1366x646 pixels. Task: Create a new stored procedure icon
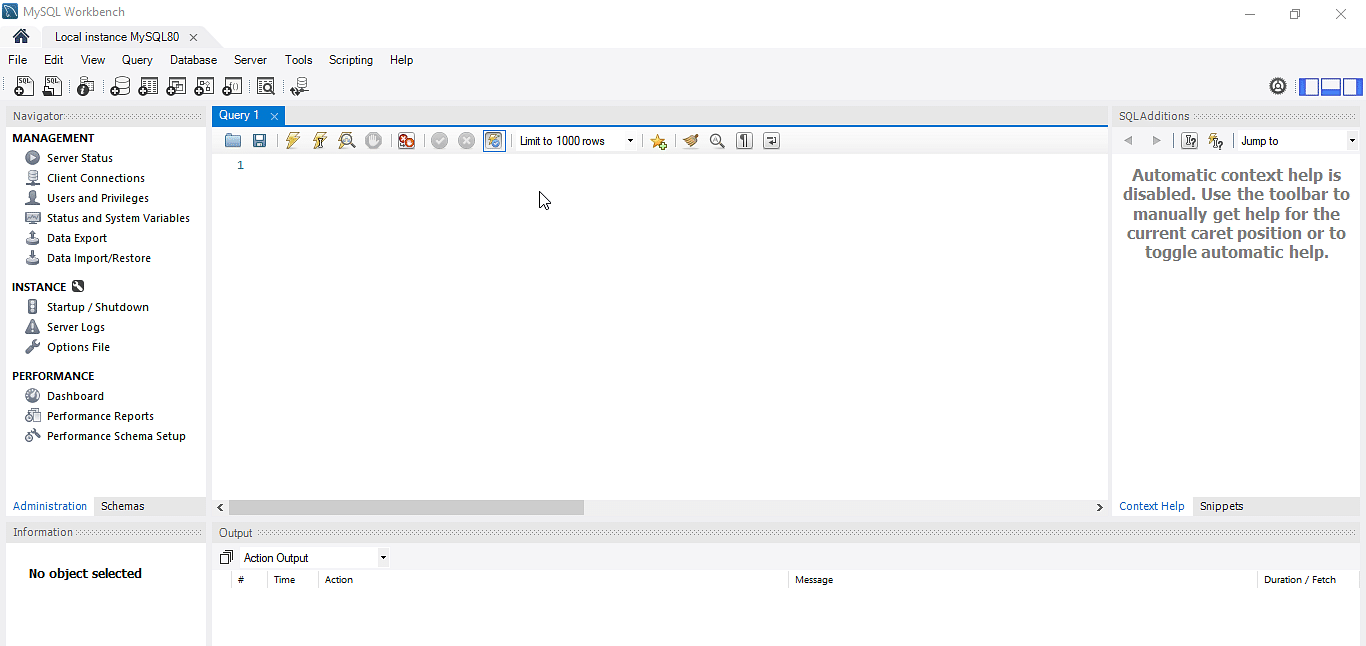coord(204,87)
